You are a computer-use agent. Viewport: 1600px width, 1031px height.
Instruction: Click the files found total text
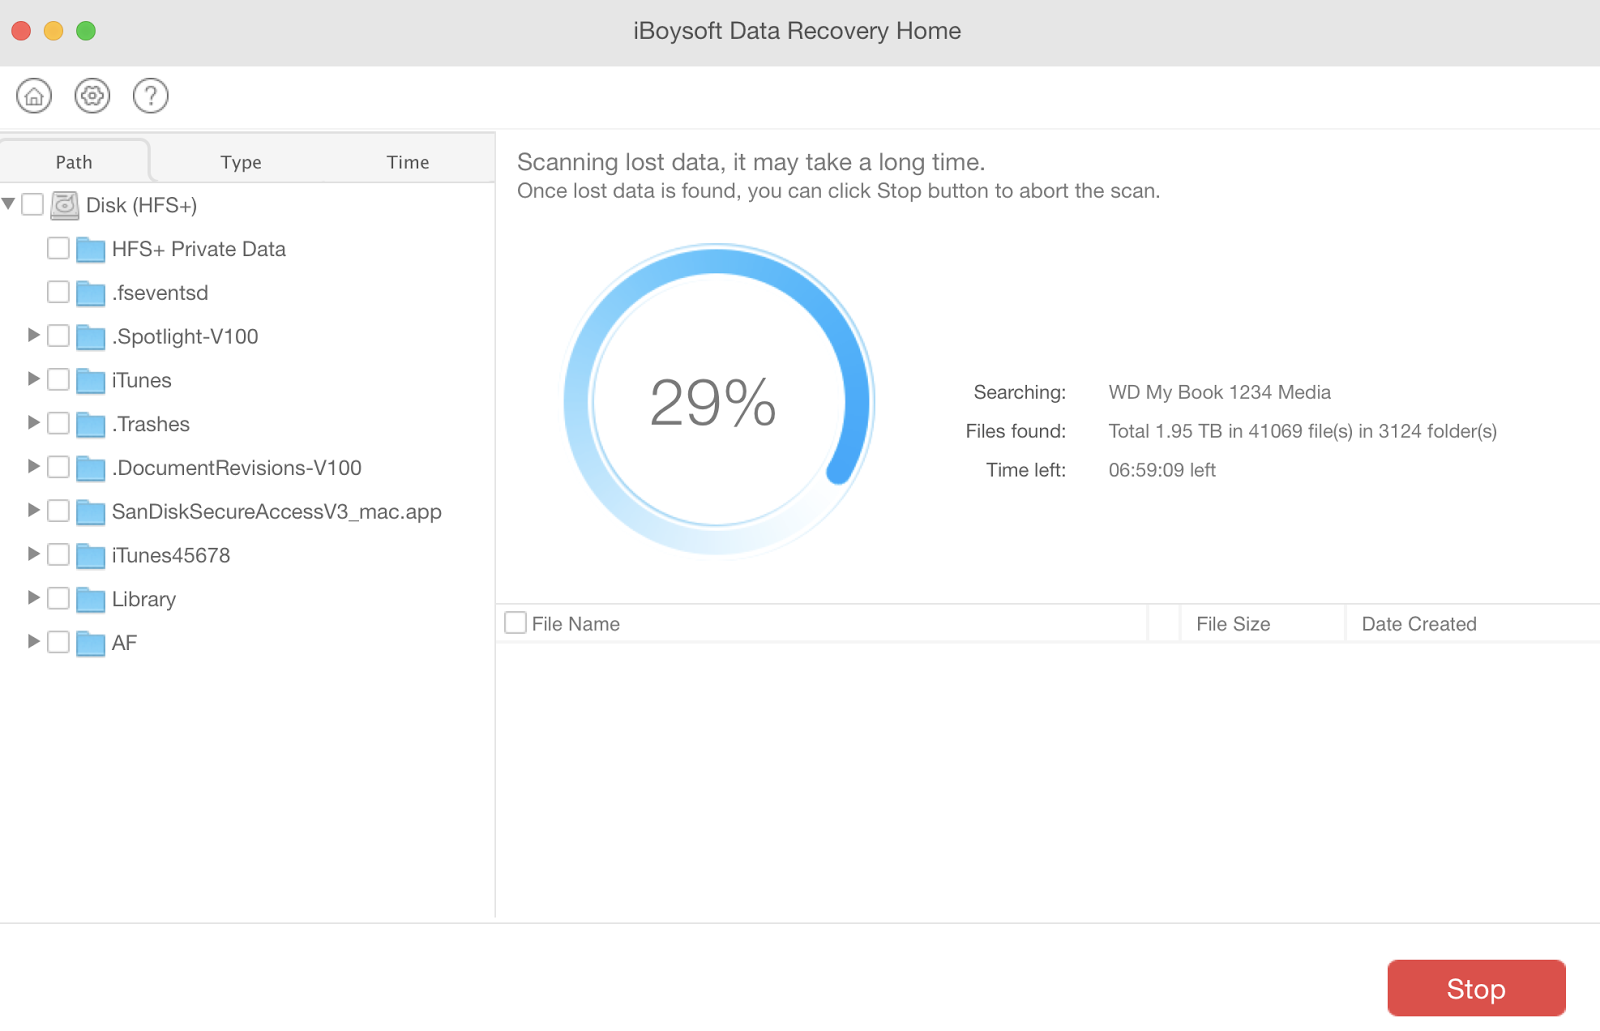[1303, 431]
